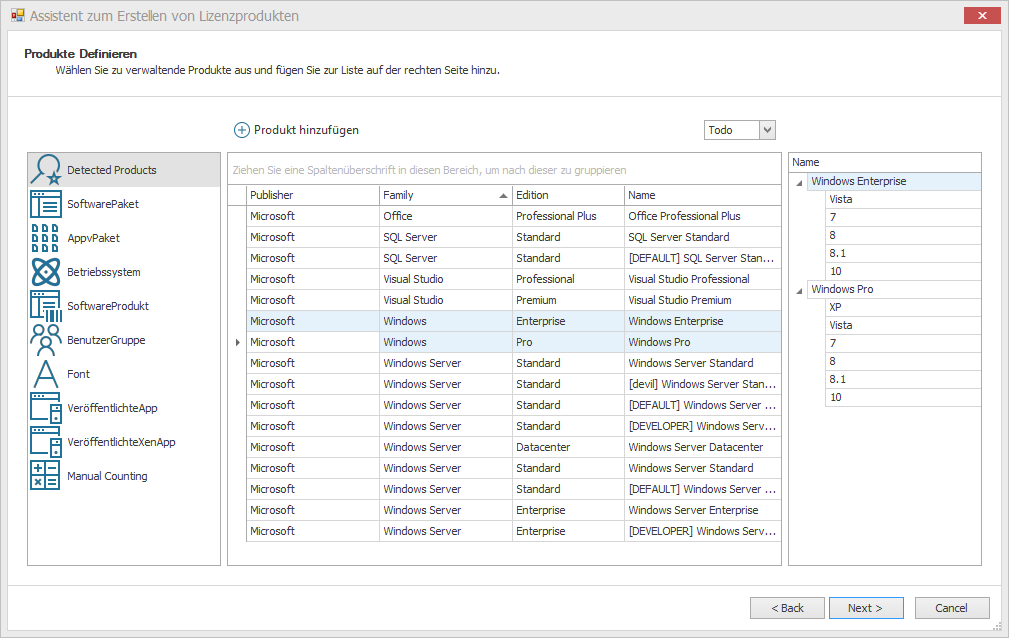Viewport: 1009px width, 638px height.
Task: Select Vista under Windows Pro
Action: (903, 326)
